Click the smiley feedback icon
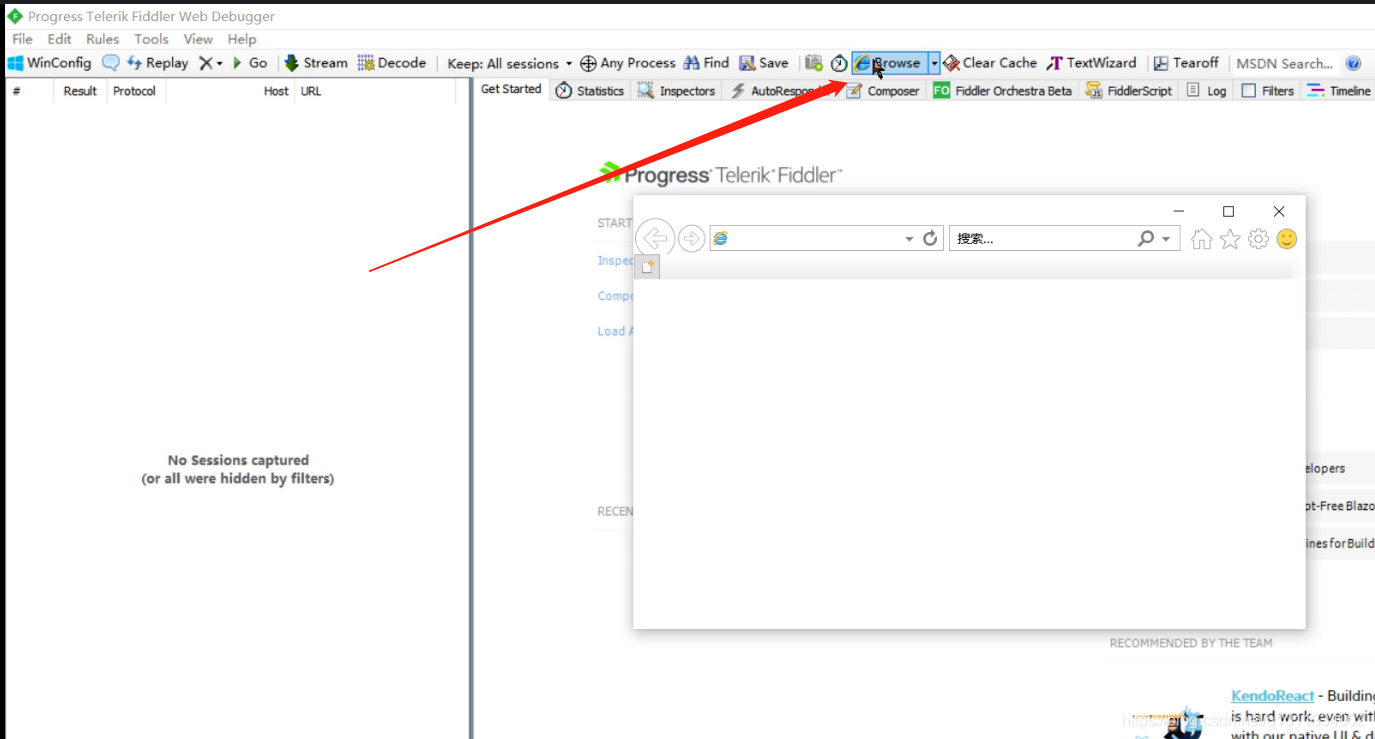1375x739 pixels. (1287, 239)
